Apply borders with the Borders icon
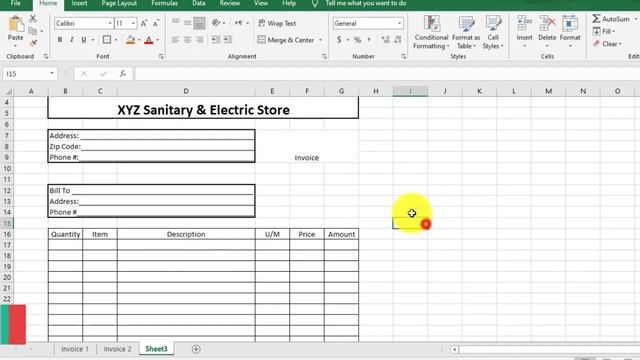640x360 pixels. (107, 40)
